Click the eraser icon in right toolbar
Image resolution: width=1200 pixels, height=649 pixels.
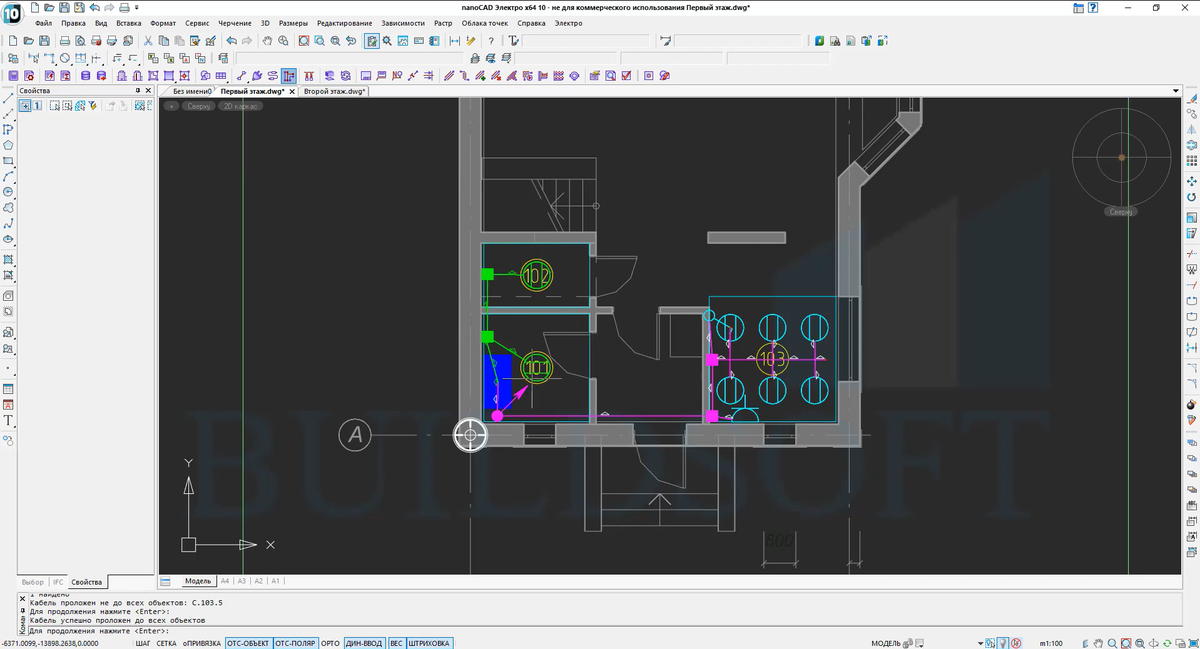[1191, 99]
